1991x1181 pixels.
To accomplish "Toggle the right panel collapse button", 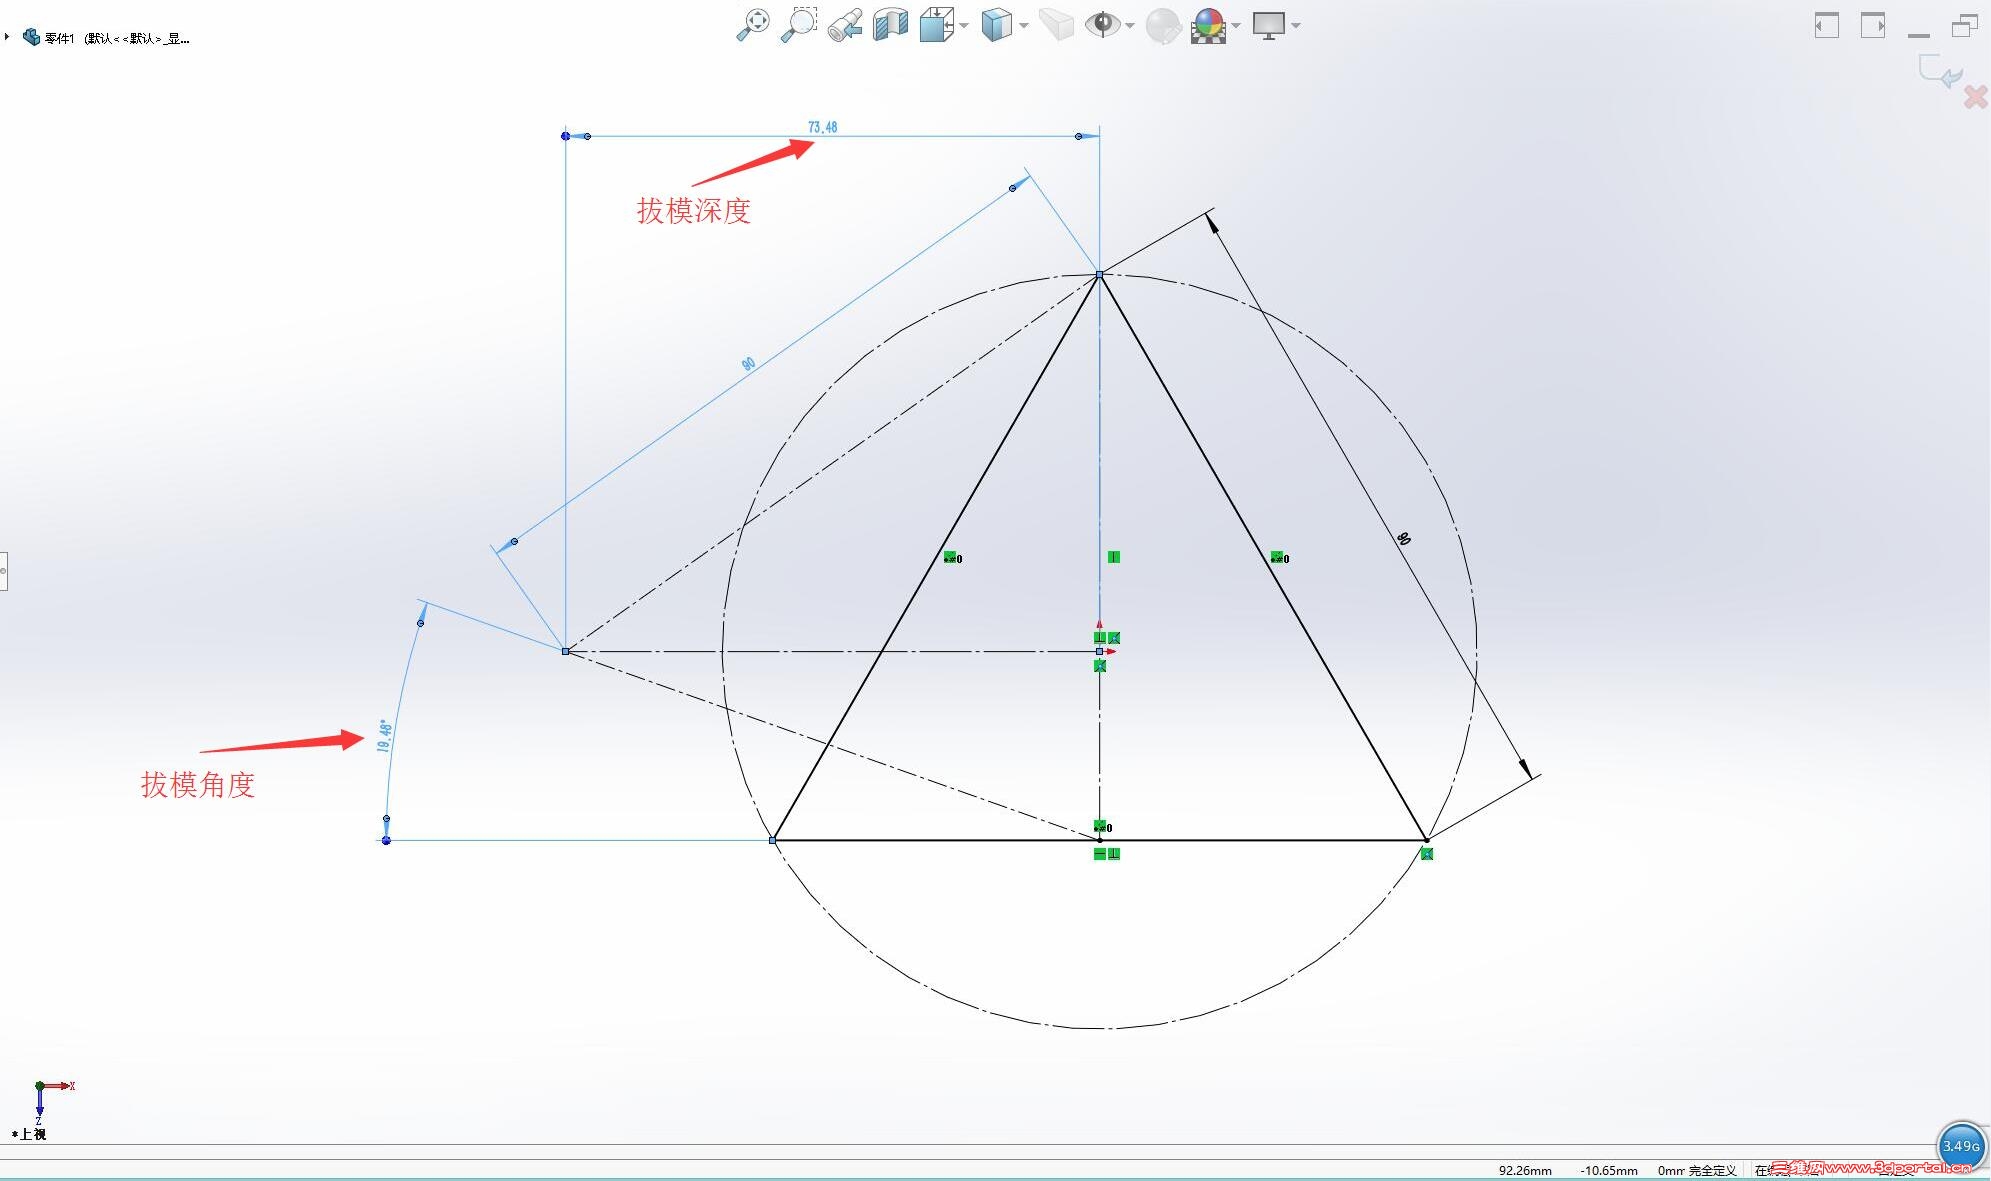I will 1872,25.
